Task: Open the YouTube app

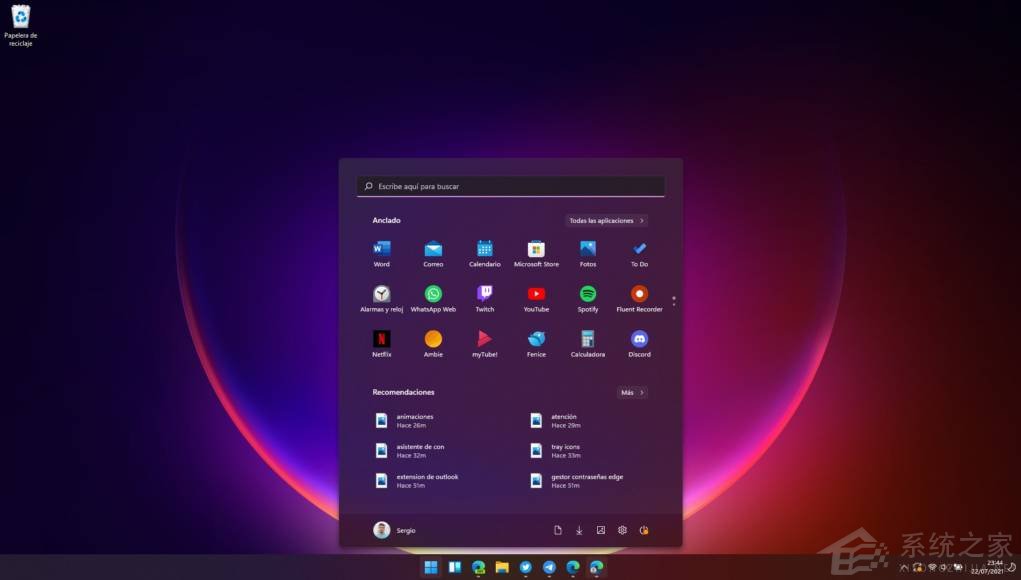Action: (x=536, y=299)
